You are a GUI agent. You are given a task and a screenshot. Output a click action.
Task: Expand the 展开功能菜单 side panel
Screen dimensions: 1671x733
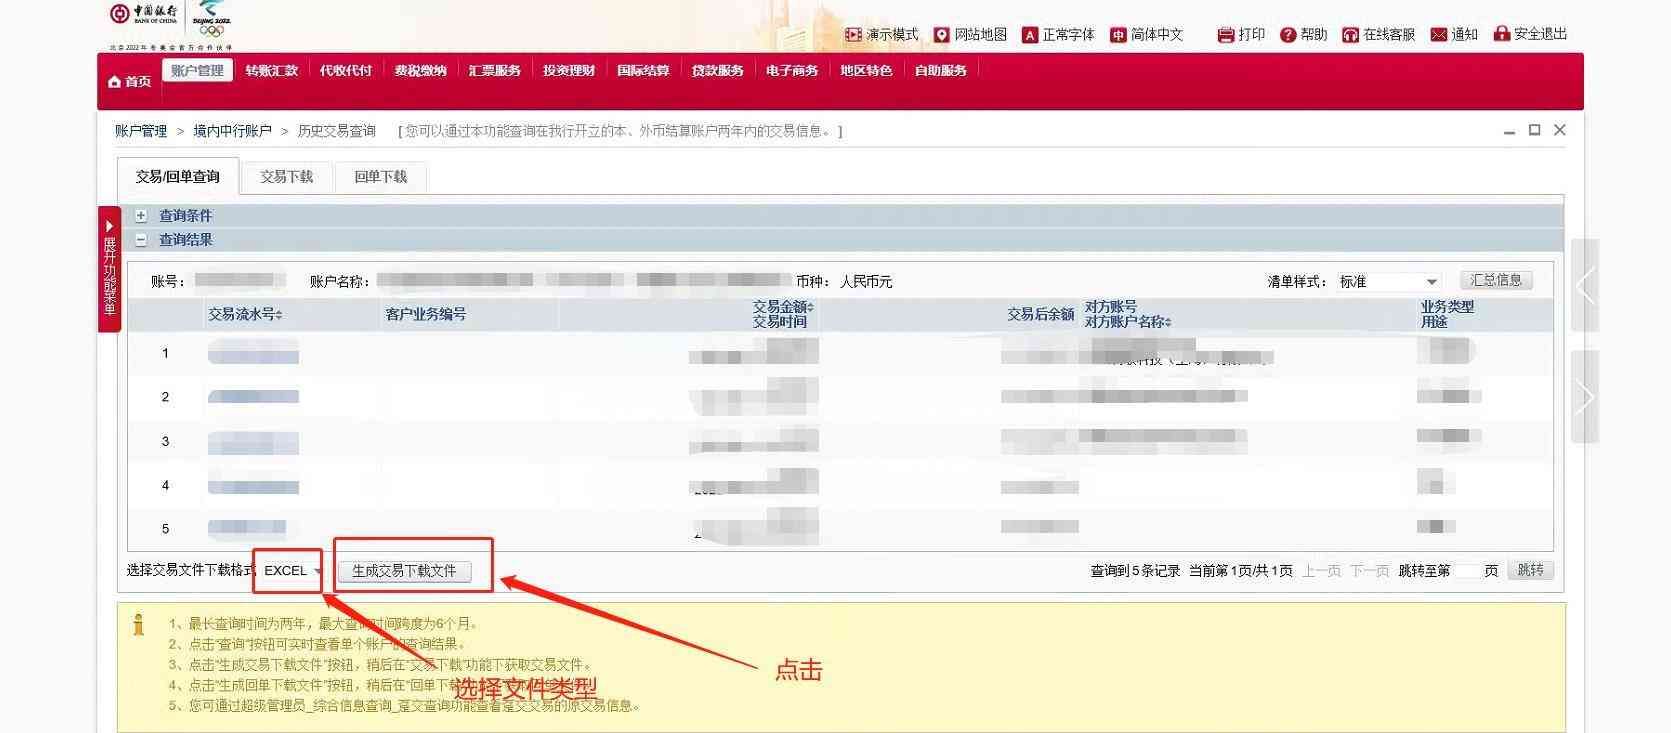point(109,268)
